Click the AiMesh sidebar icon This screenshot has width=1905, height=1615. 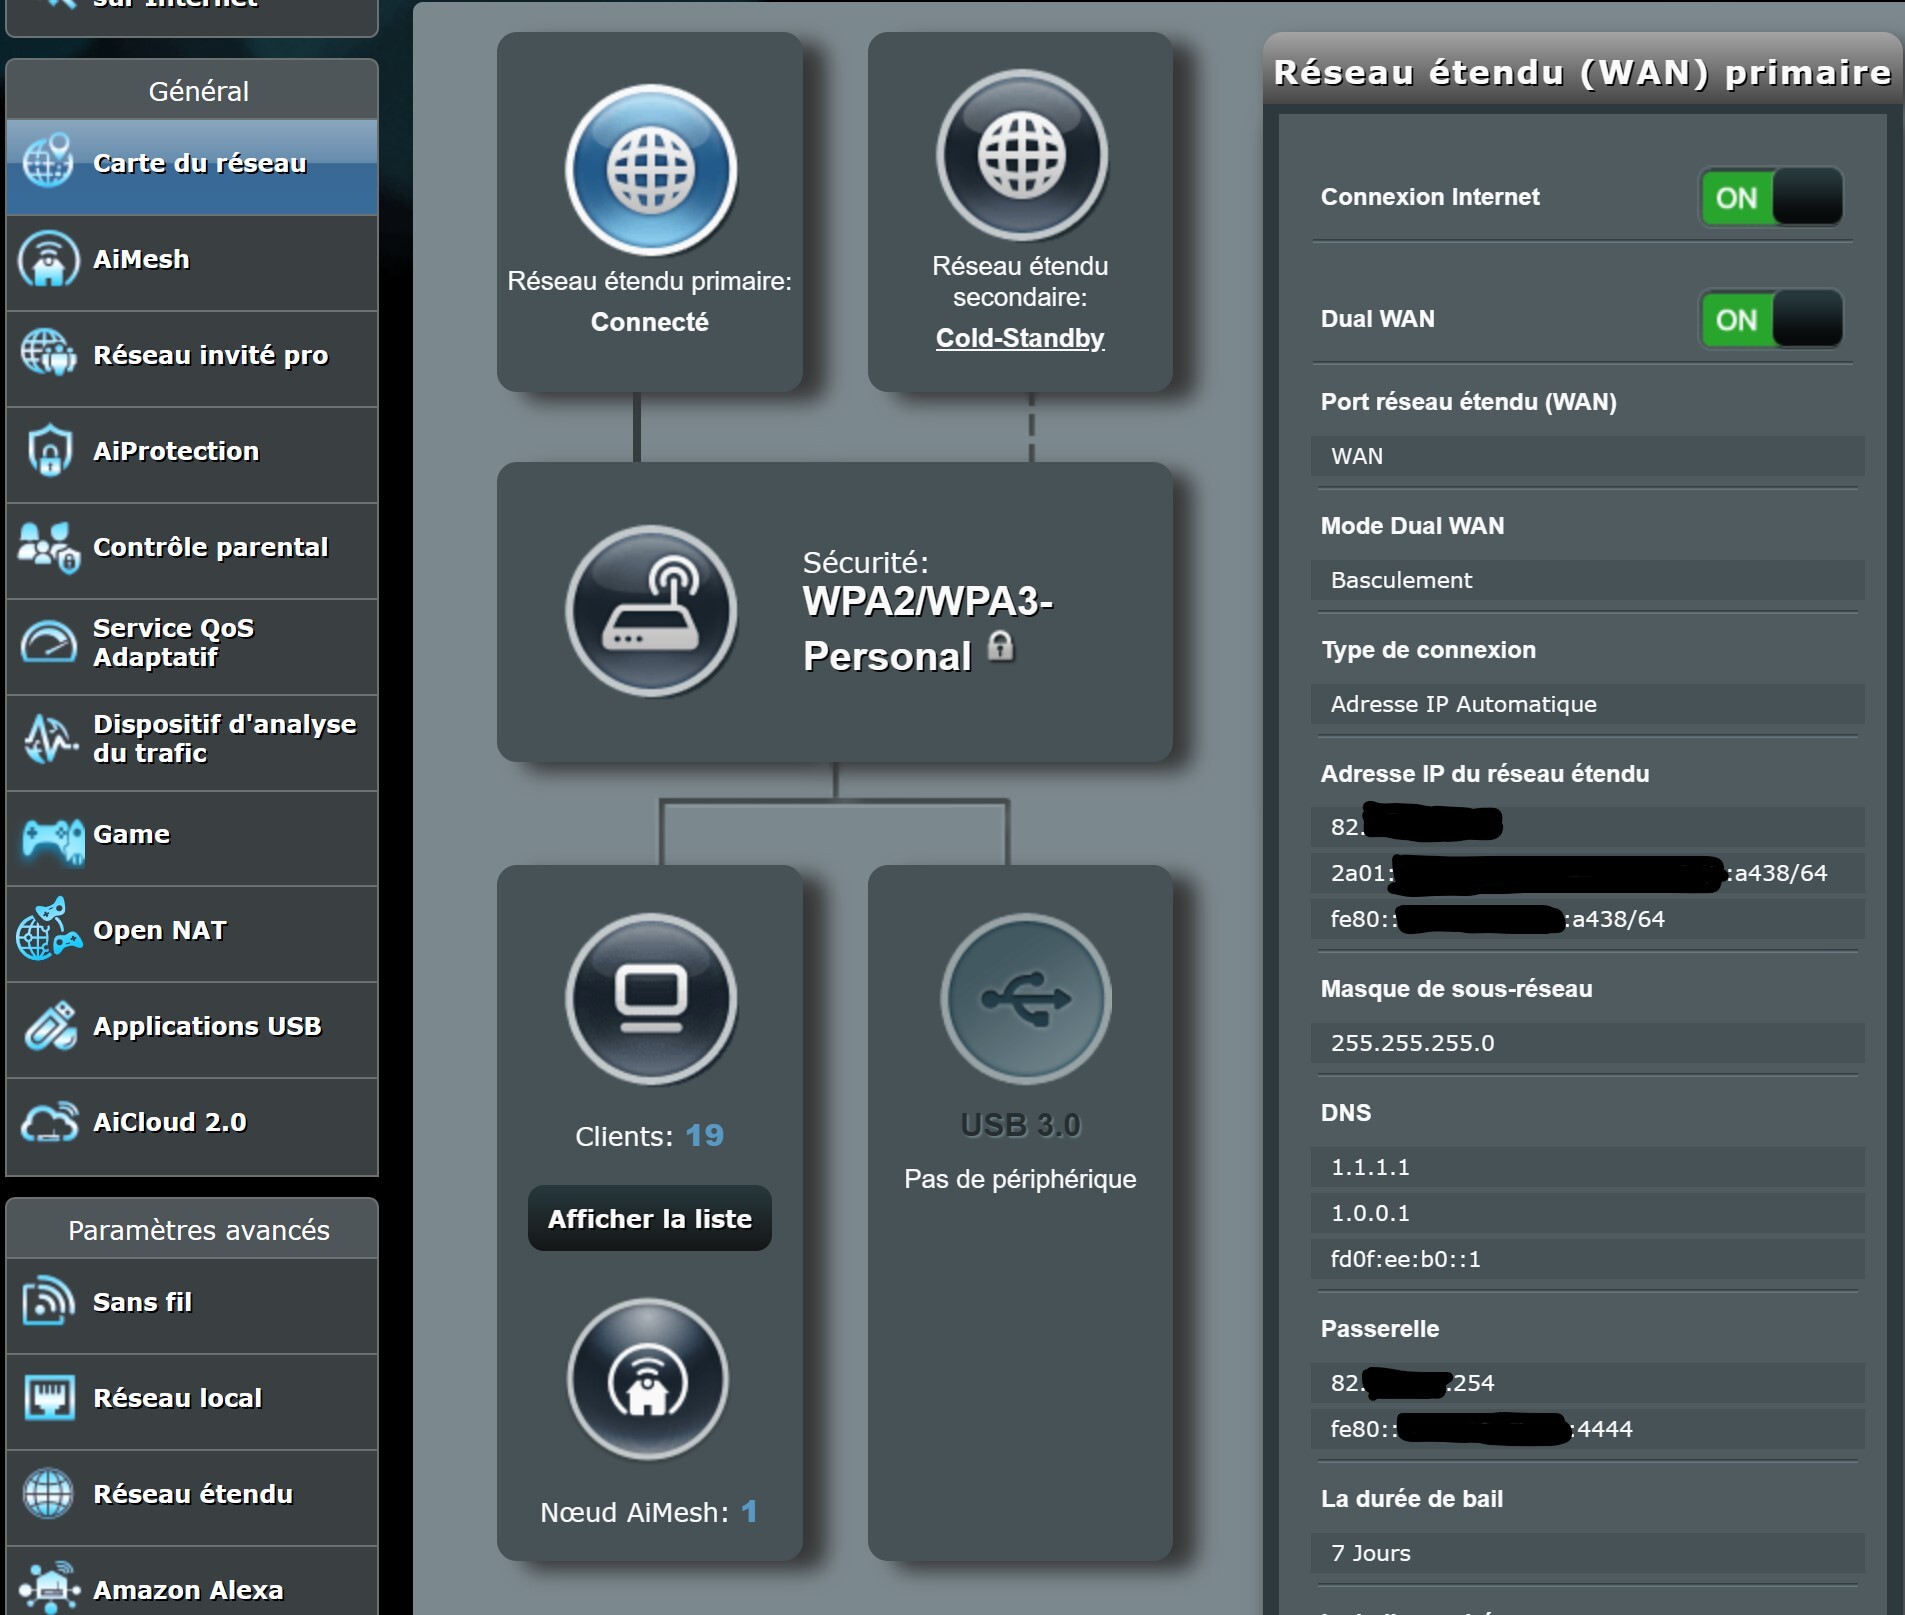pos(48,259)
